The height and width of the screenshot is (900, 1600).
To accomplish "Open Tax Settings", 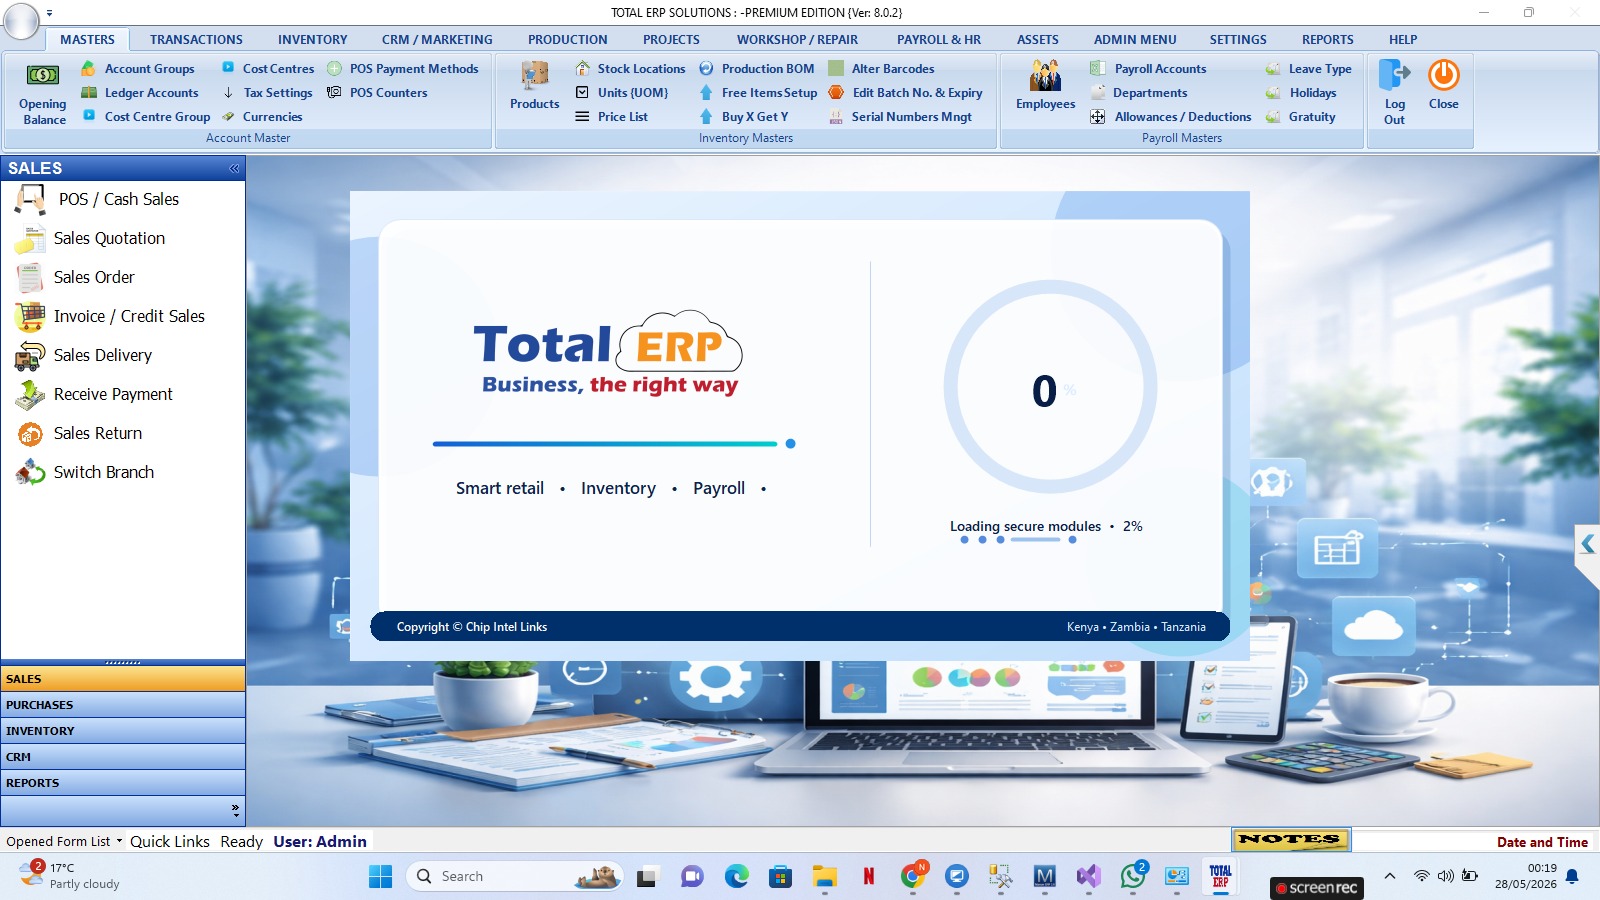I will pyautogui.click(x=267, y=93).
